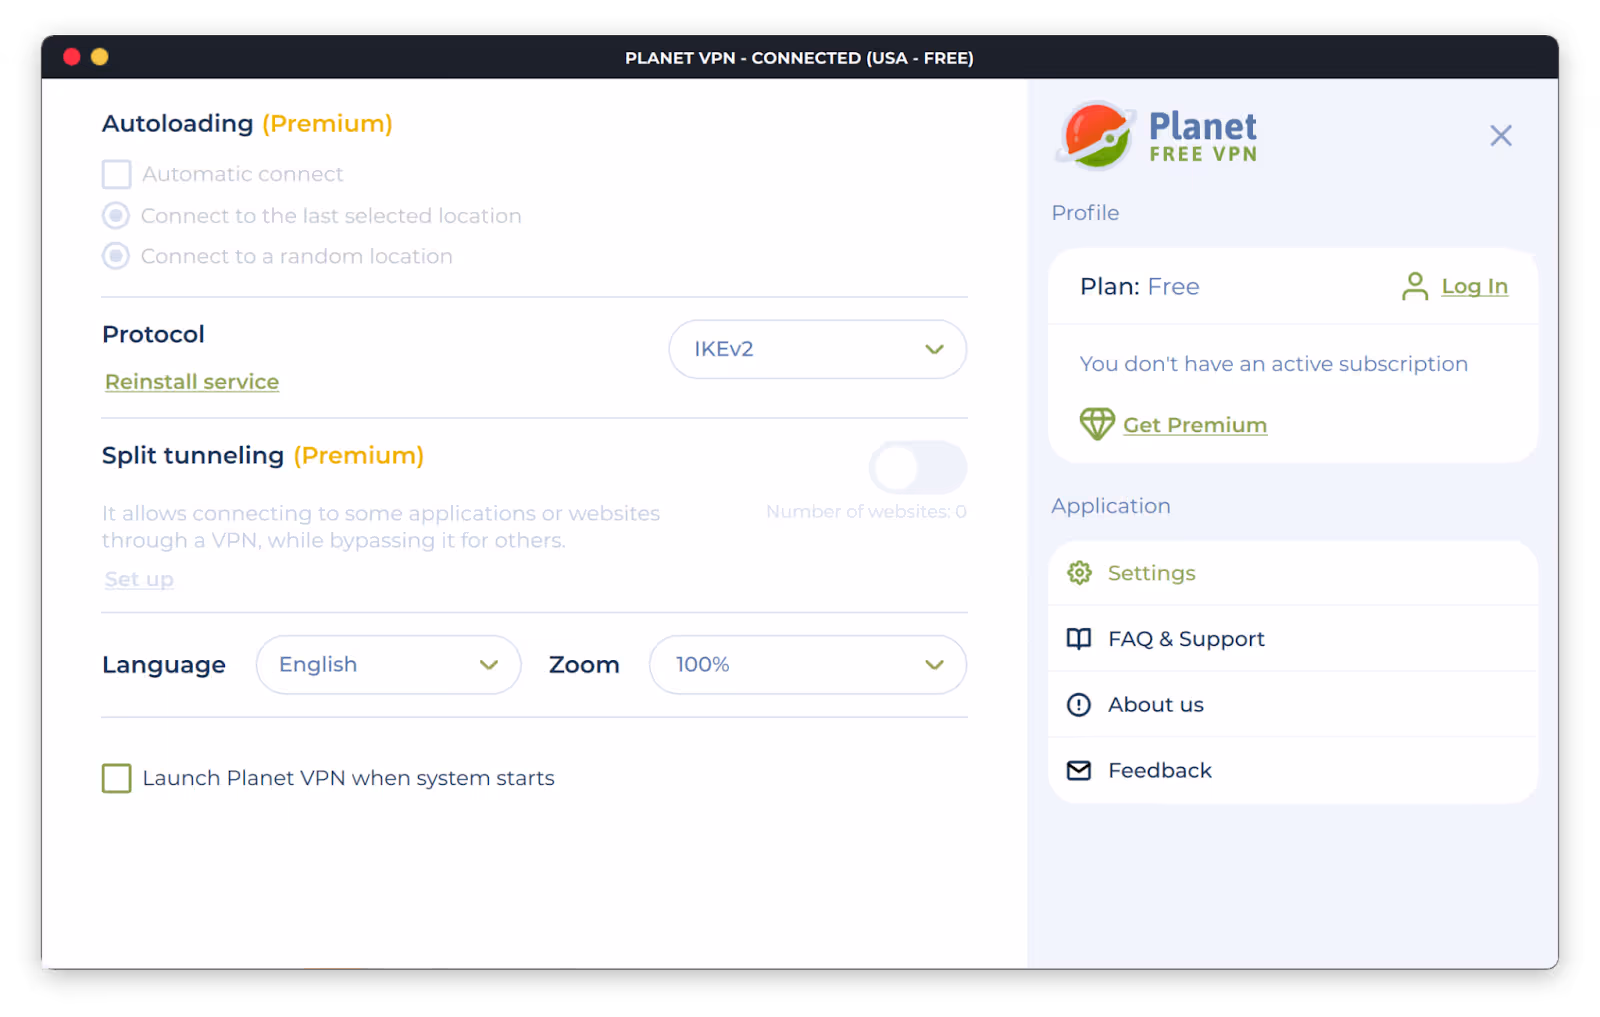This screenshot has width=1600, height=1017.
Task: Click the Profile section heading
Action: [1085, 213]
